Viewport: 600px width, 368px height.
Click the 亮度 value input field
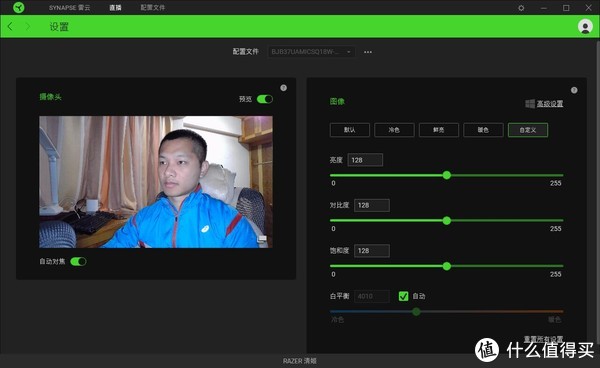365,160
